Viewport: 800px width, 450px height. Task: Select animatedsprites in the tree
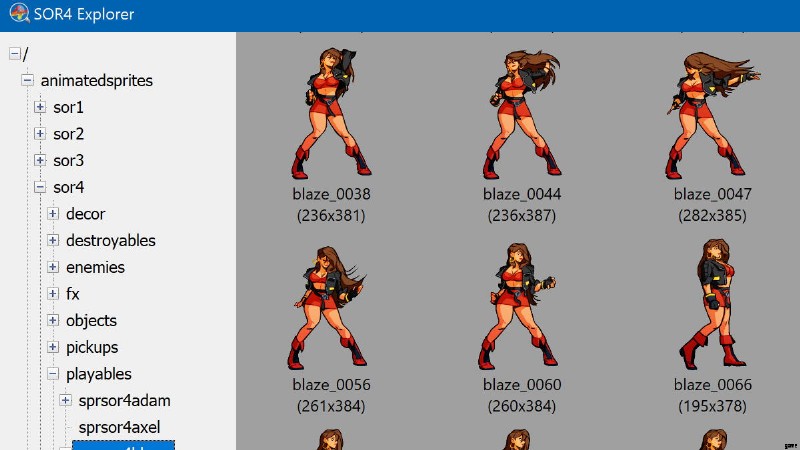(x=96, y=81)
